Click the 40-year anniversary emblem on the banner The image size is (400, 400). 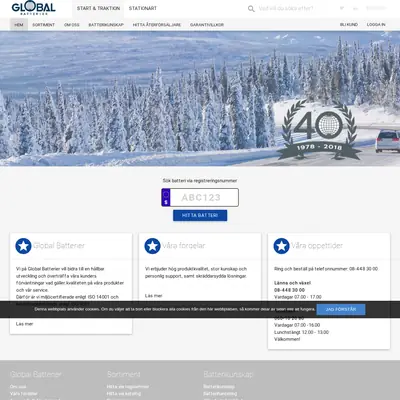319,130
